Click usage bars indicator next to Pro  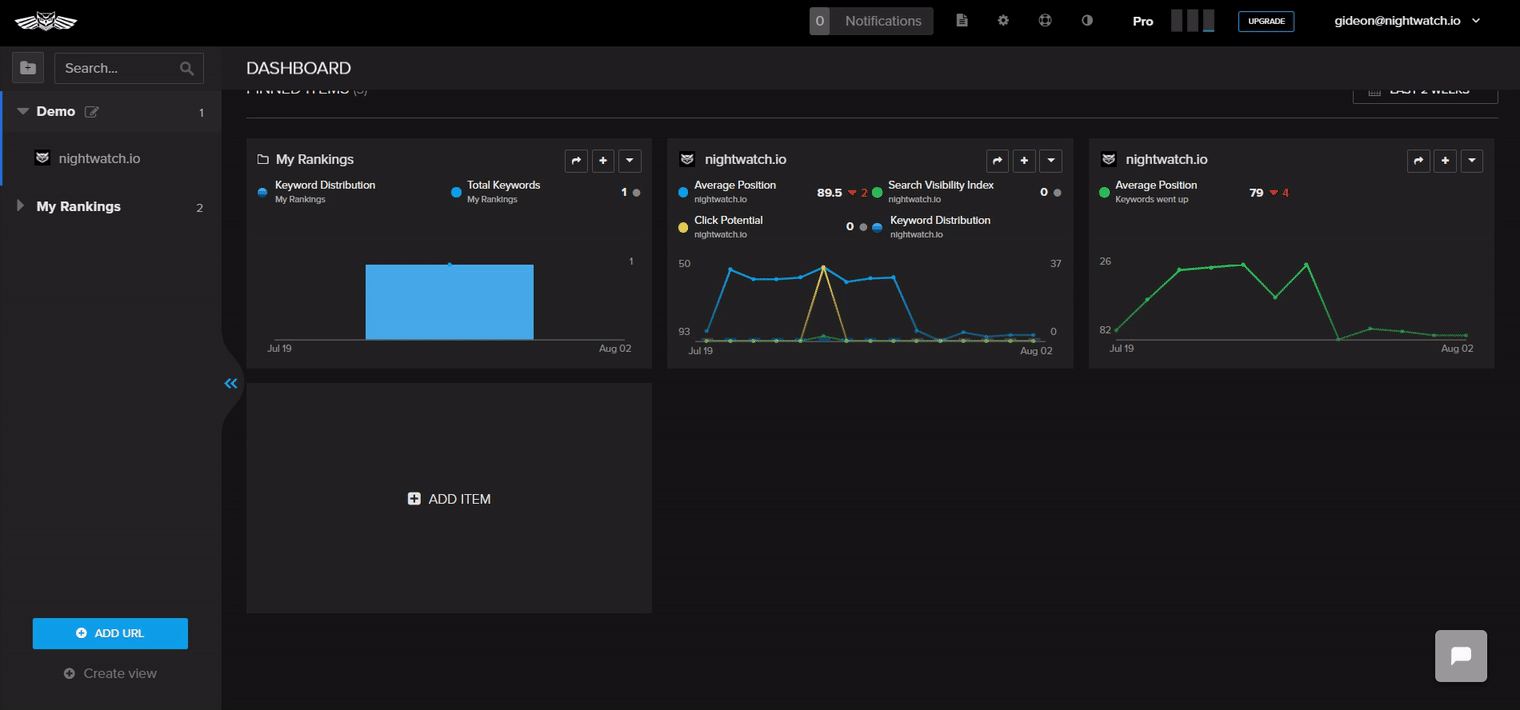pyautogui.click(x=1193, y=21)
